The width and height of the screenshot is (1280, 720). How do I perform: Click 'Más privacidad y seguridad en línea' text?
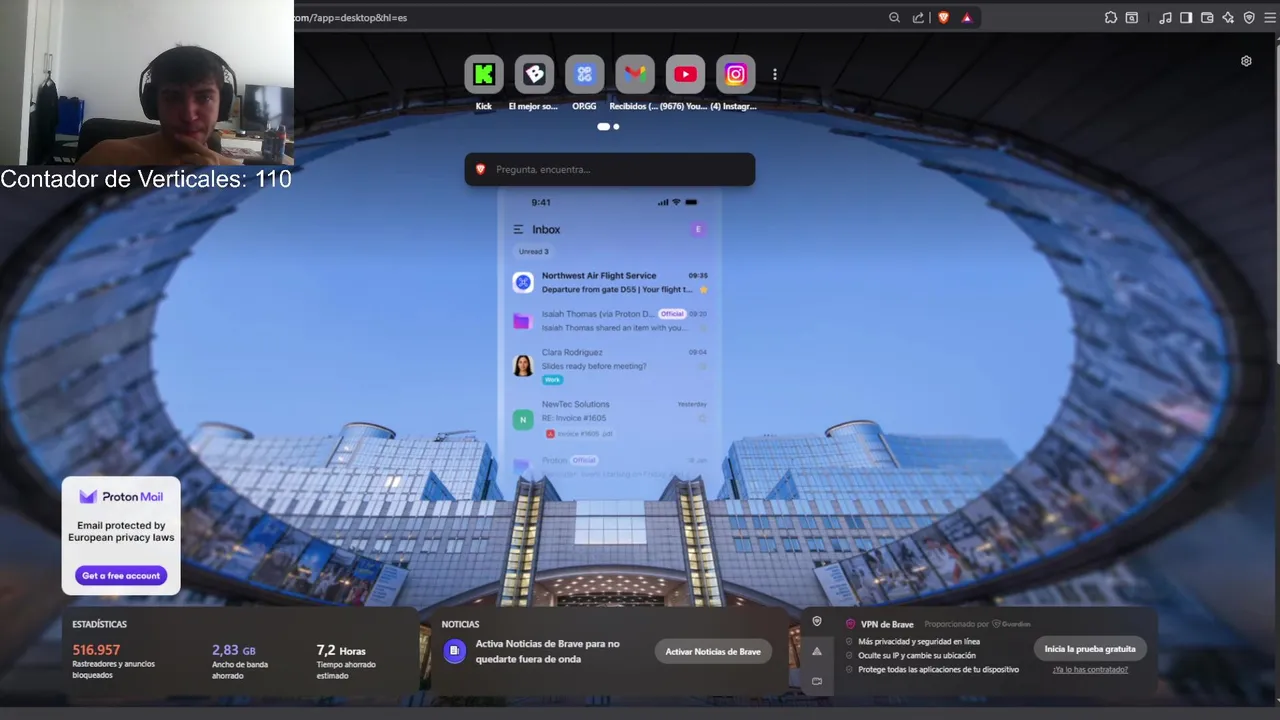point(918,641)
